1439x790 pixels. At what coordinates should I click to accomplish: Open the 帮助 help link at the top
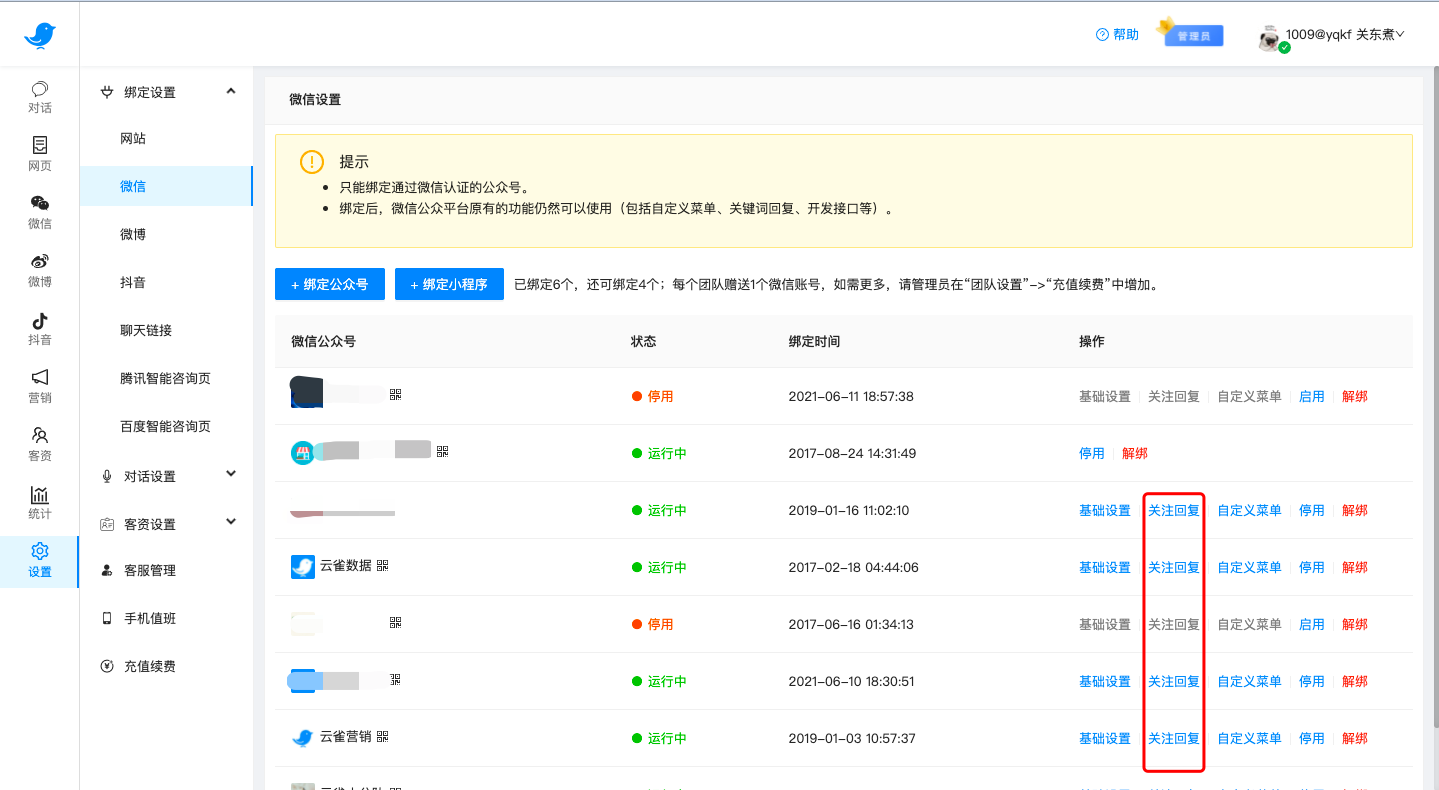coord(1116,34)
